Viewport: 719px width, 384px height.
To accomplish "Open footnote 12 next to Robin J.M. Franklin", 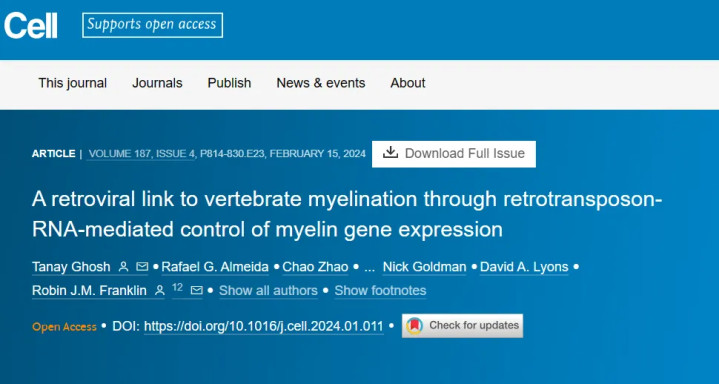I will [x=177, y=288].
